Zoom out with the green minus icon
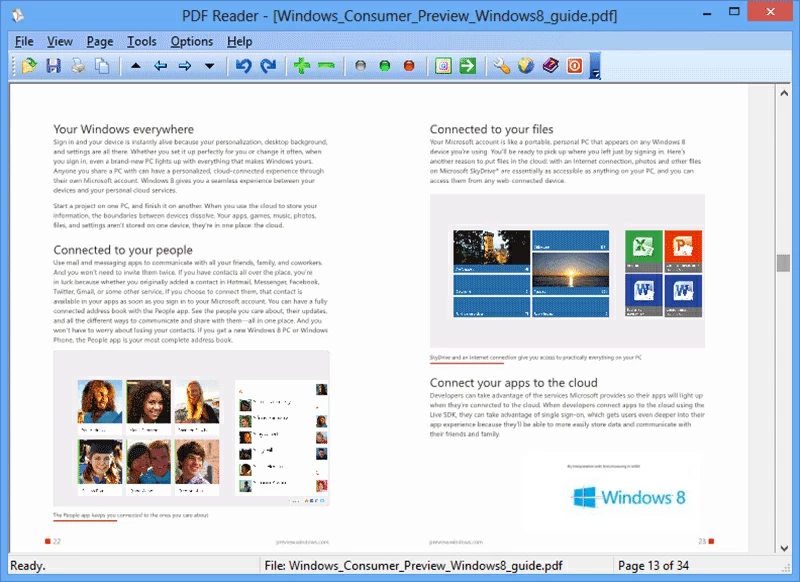Image resolution: width=800 pixels, height=582 pixels. (325, 66)
